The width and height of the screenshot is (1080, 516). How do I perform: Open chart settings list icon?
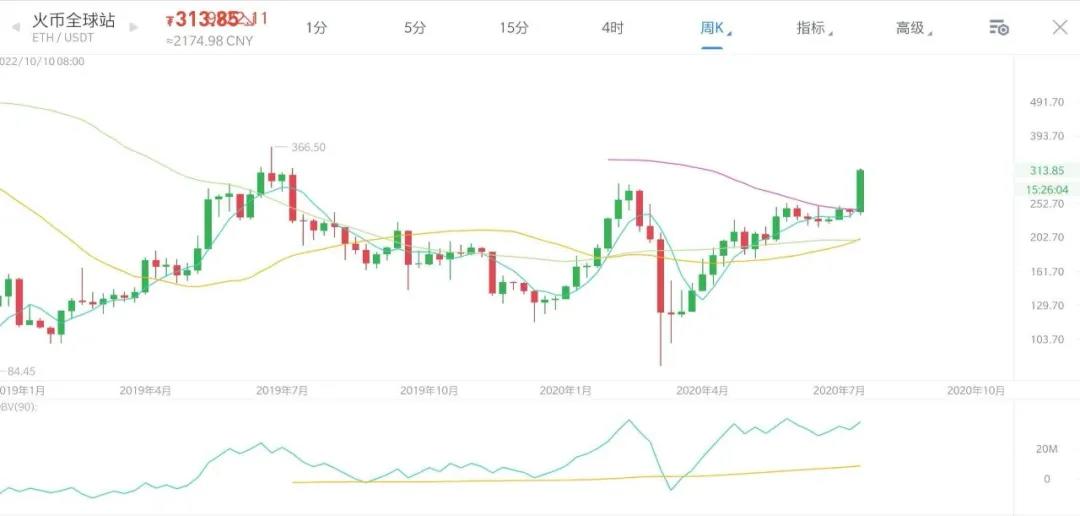pos(998,28)
